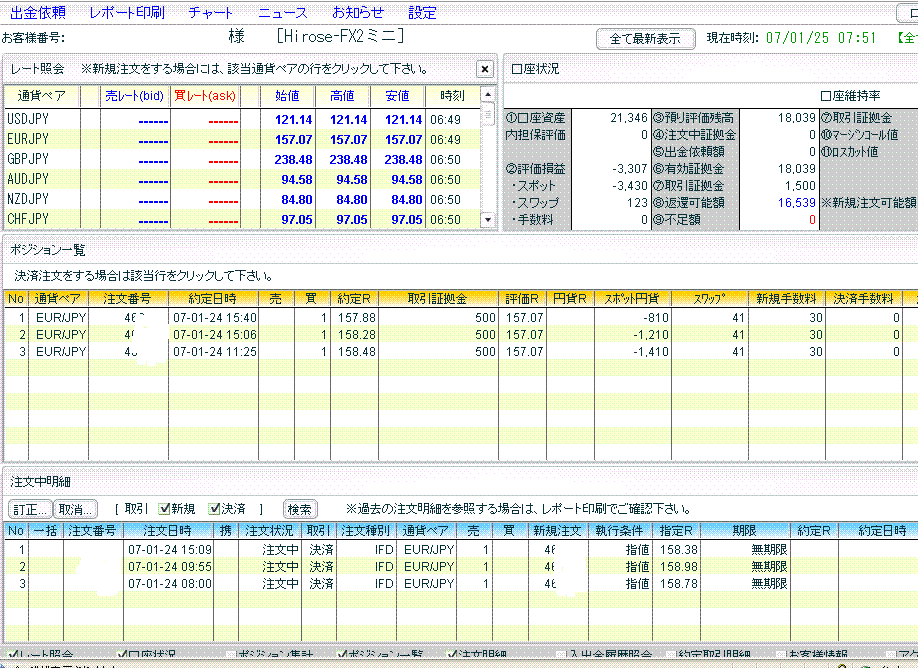
Task: Toggle the レート照会 panel checkbox at bottom
Action: pyautogui.click(x=12, y=654)
